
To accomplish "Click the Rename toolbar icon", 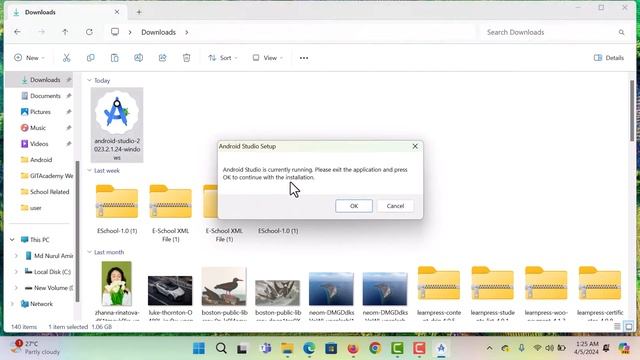I will coord(138,58).
